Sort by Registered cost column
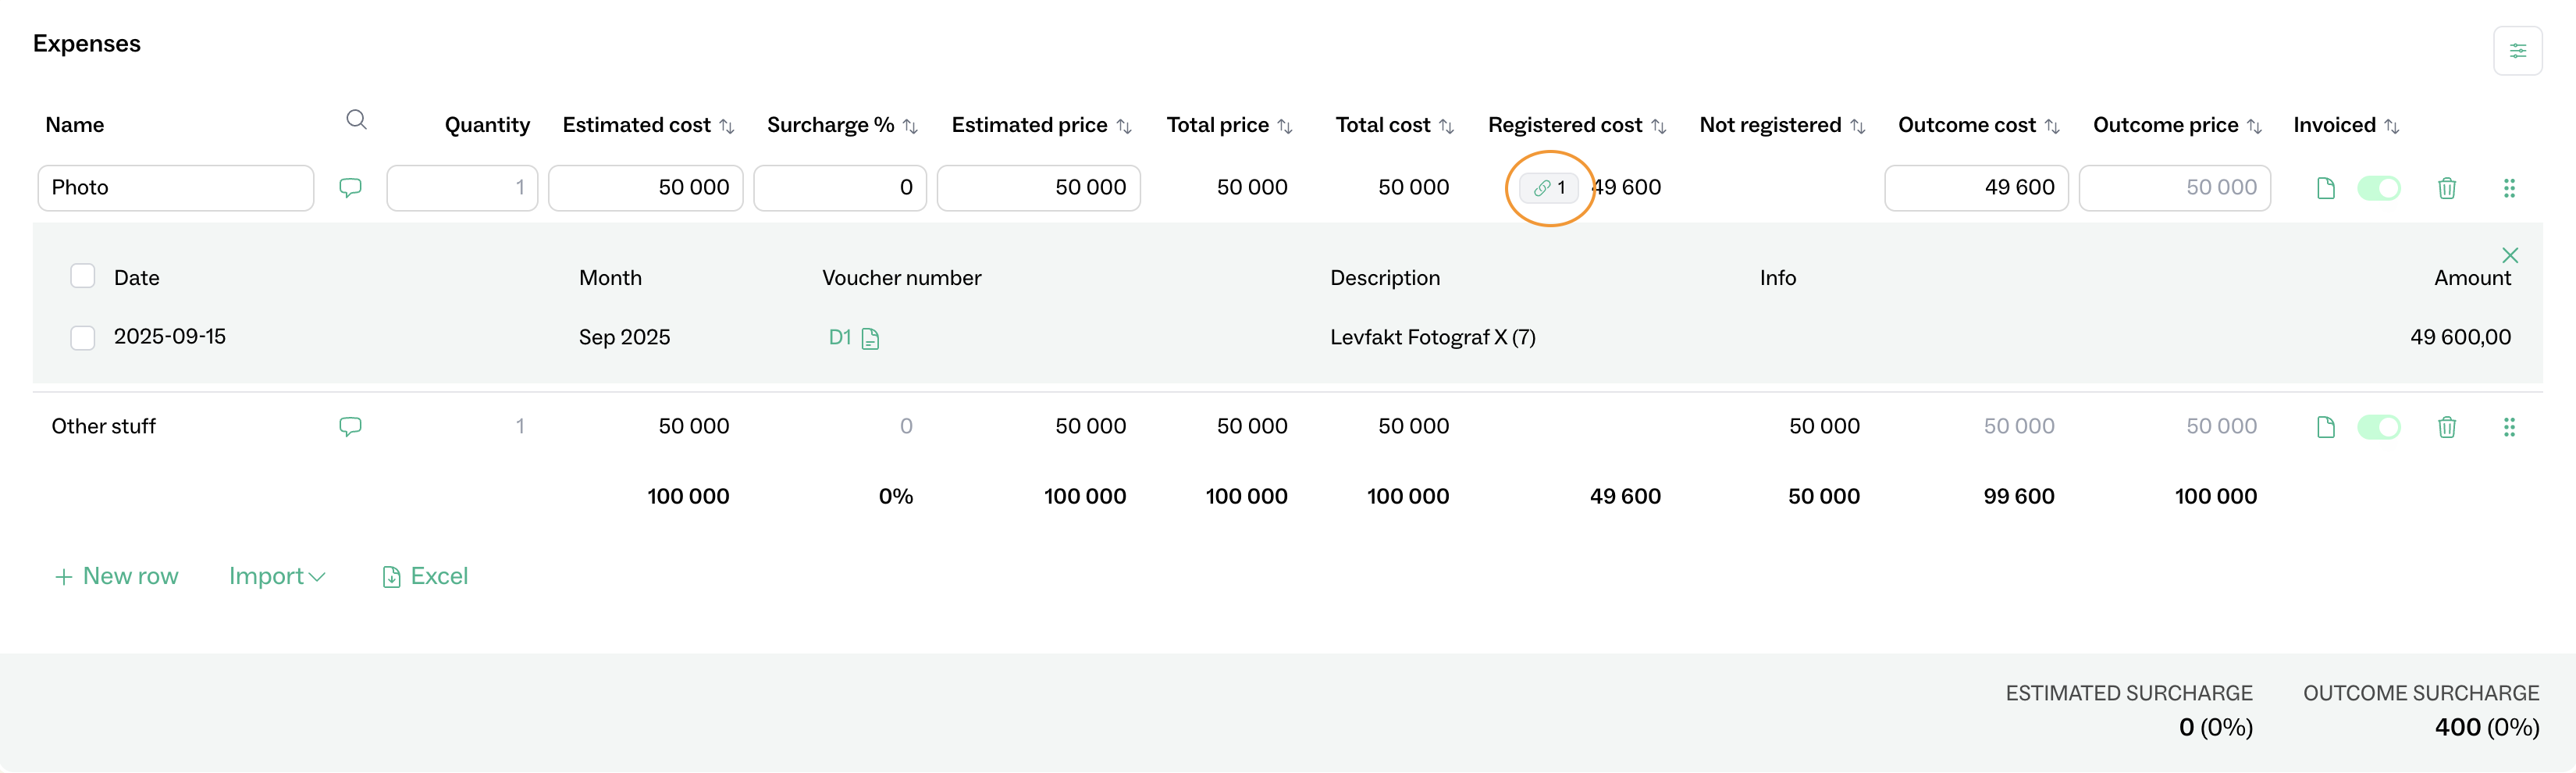Image resolution: width=2576 pixels, height=773 pixels. (1658, 127)
